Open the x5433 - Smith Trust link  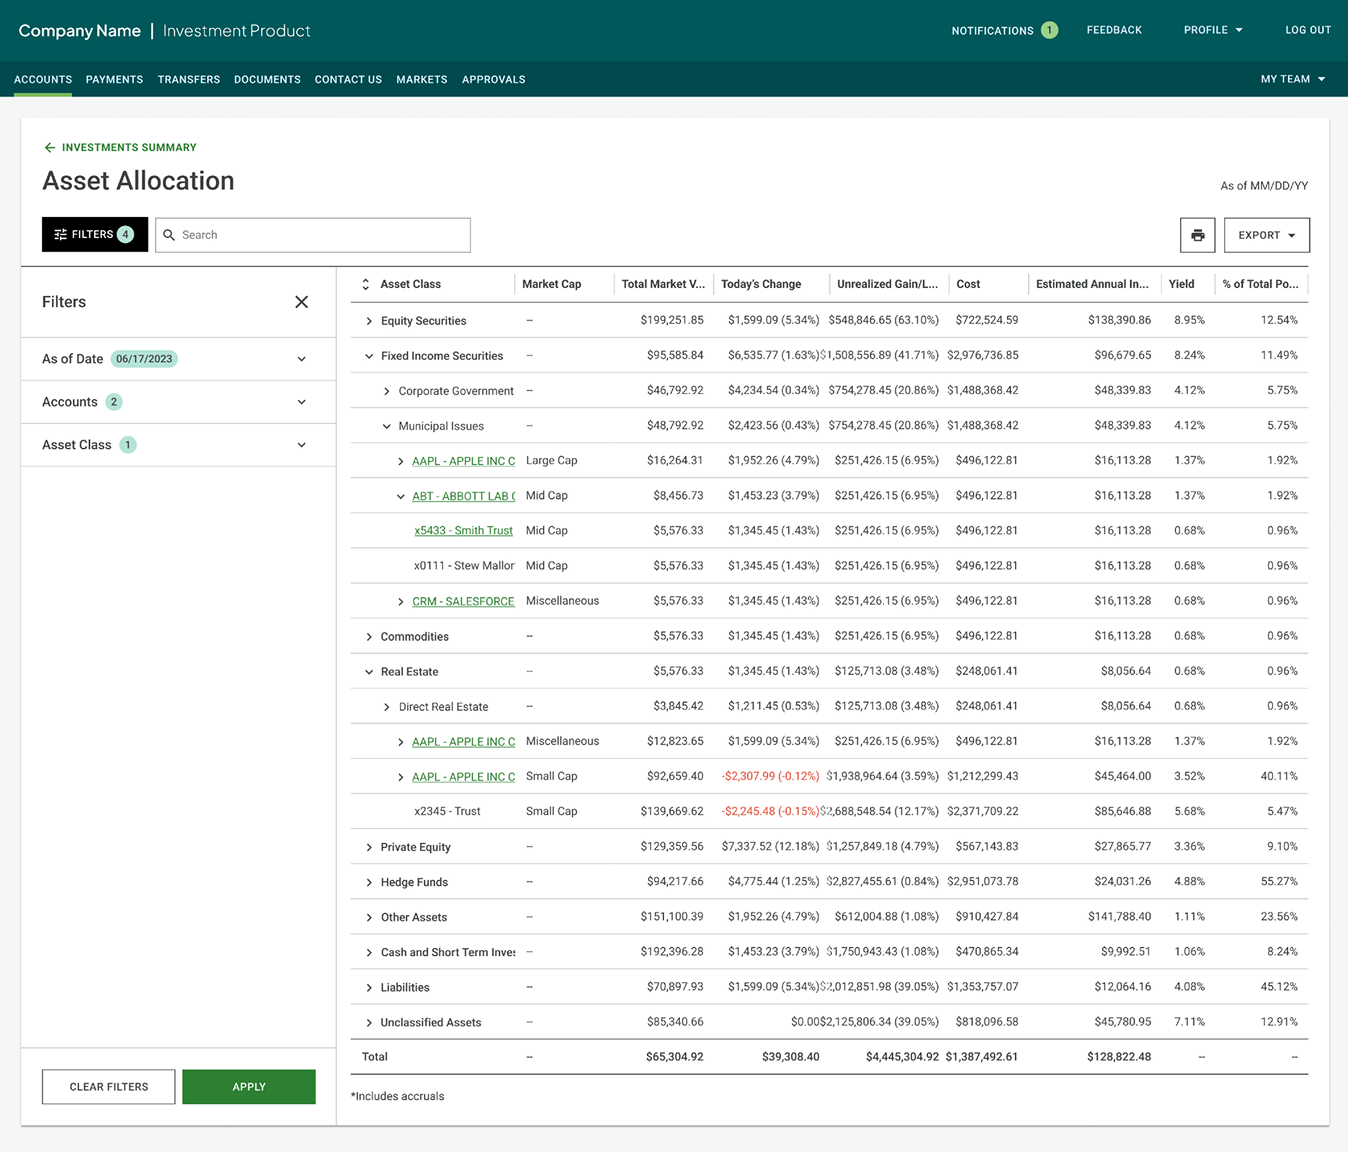463,531
